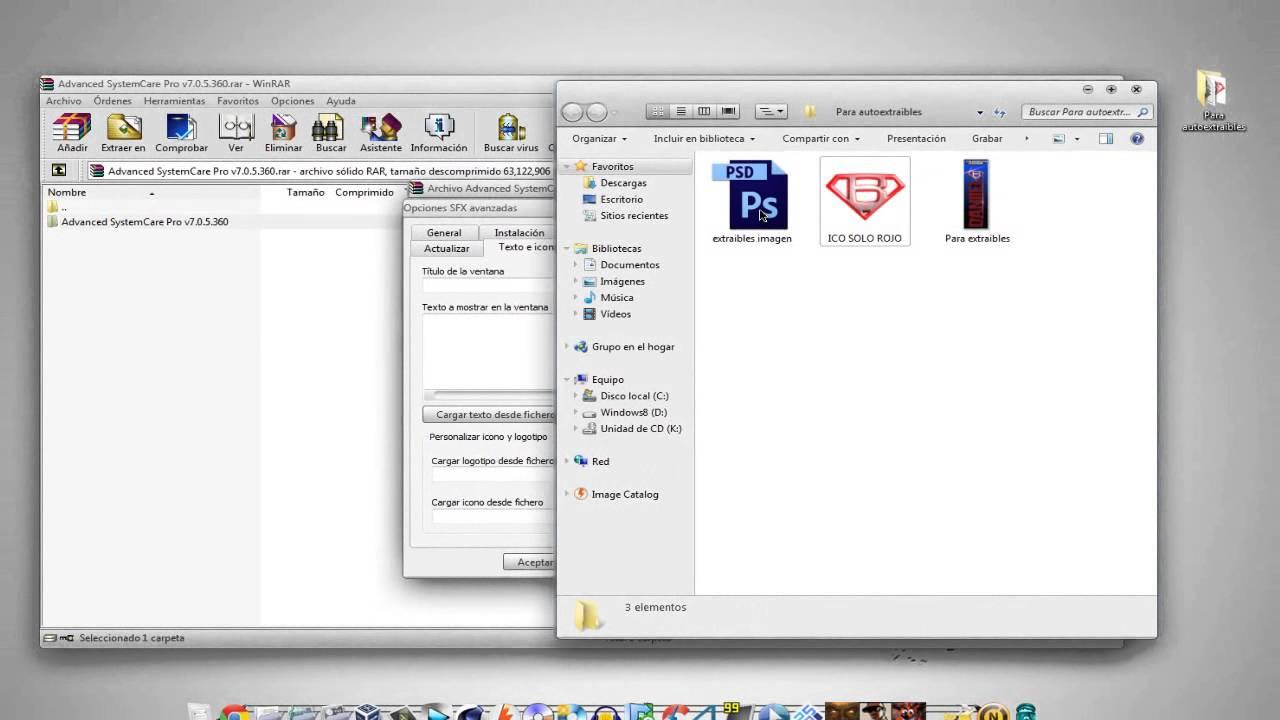The width and height of the screenshot is (1280, 720).
Task: Open the Archivo menu in WinRAR
Action: [64, 101]
